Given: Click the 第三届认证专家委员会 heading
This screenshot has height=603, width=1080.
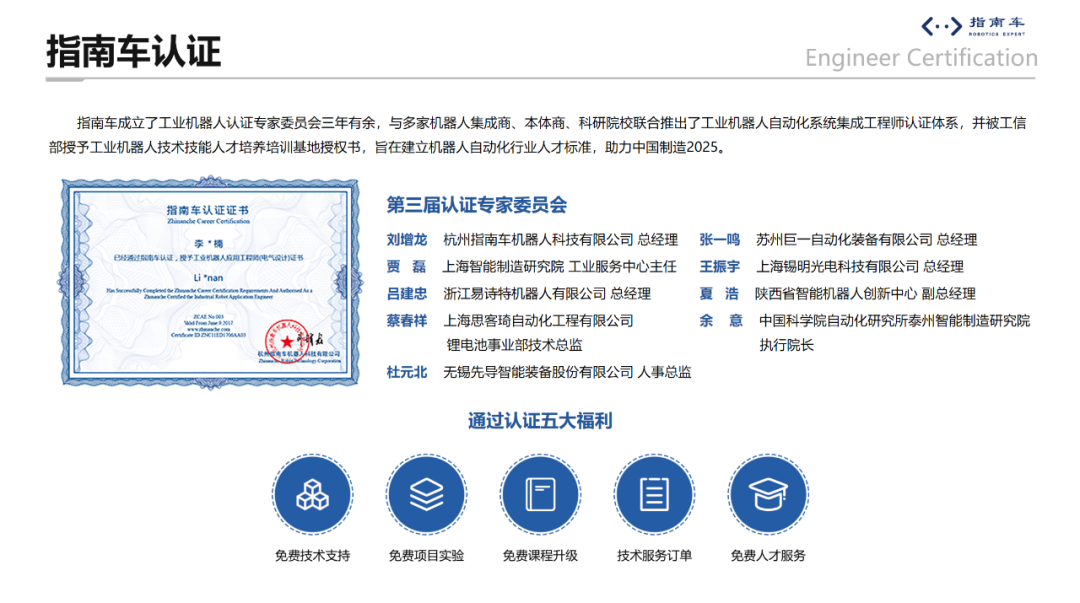Looking at the screenshot, I should (477, 205).
